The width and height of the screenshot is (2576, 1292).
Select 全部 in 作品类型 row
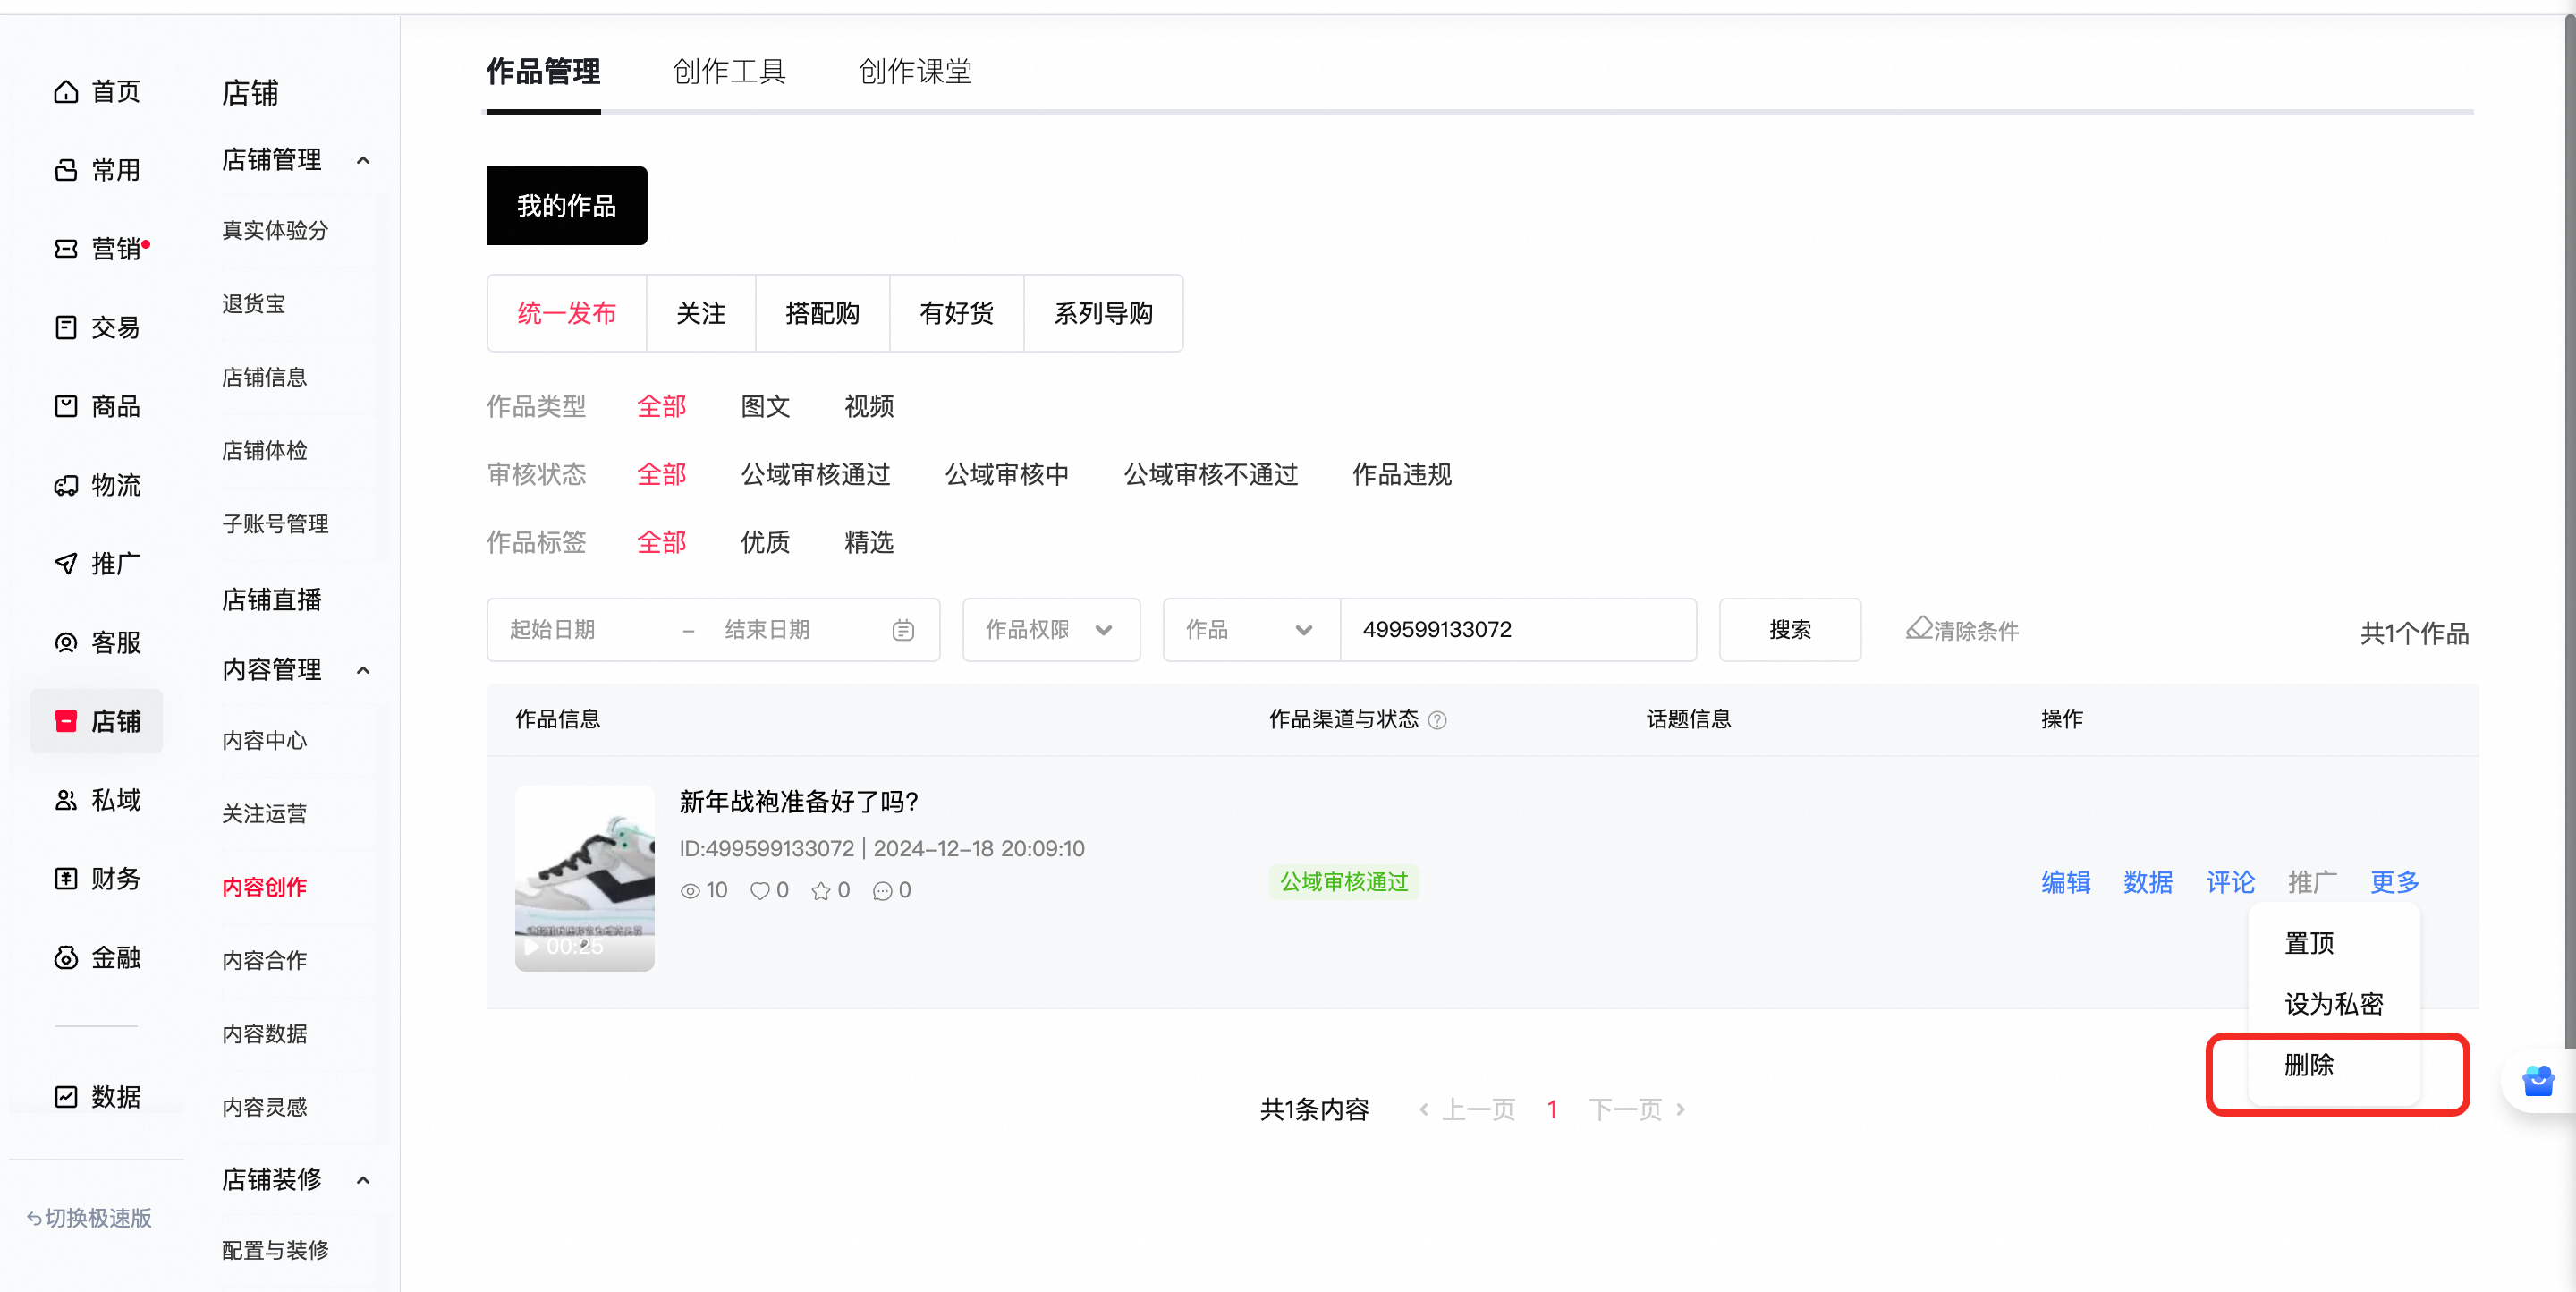(x=661, y=406)
